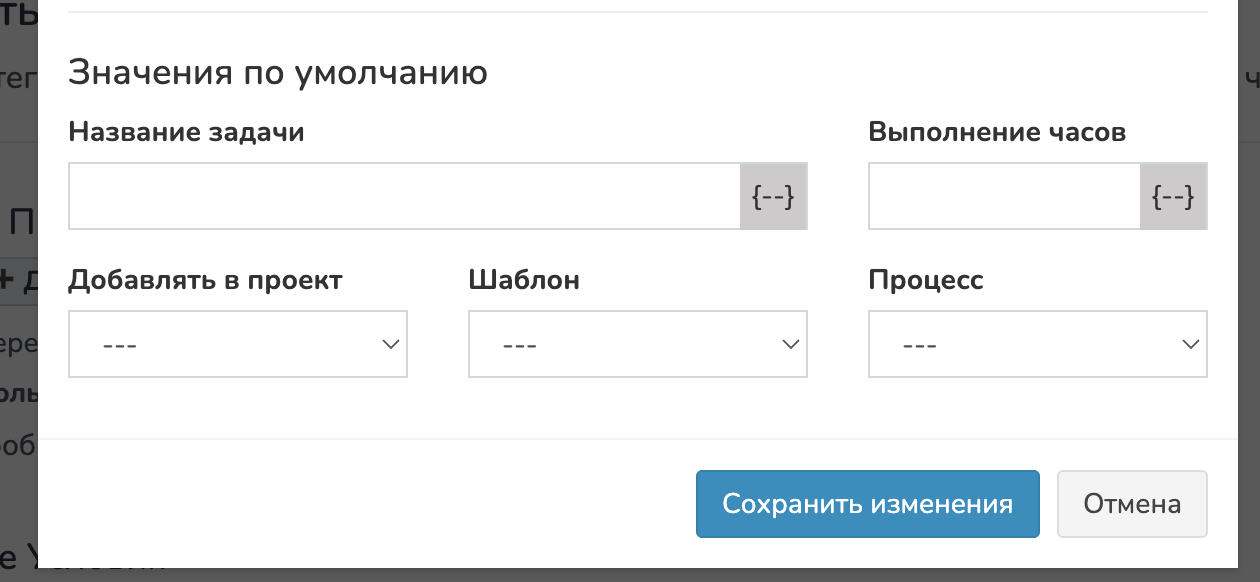The image size is (1260, 582).
Task: Click the chevron arrow in Добавлять в проект
Action: click(390, 344)
